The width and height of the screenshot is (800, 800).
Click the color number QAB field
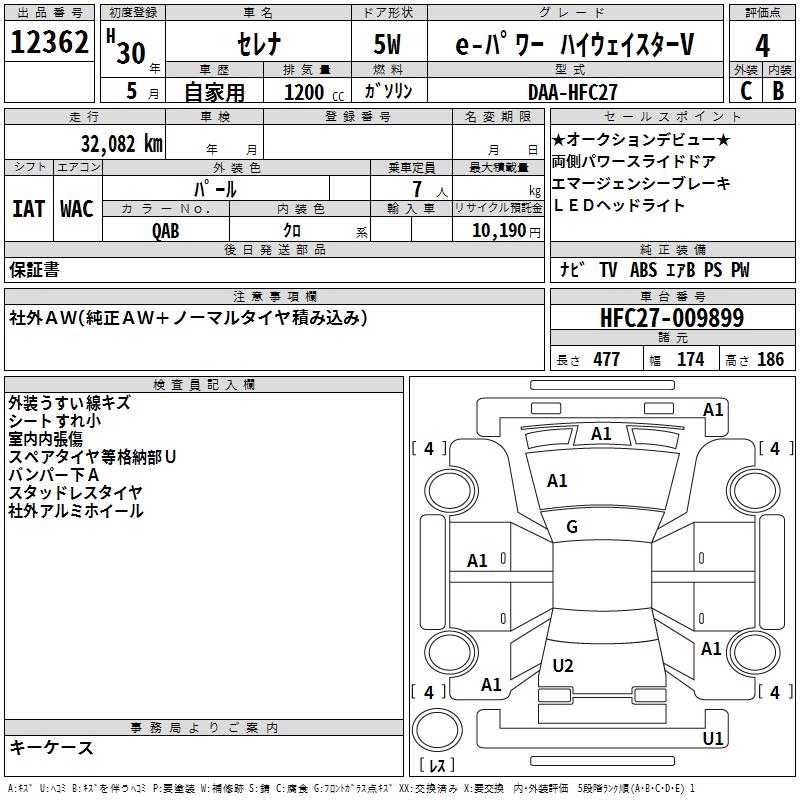pyautogui.click(x=166, y=230)
